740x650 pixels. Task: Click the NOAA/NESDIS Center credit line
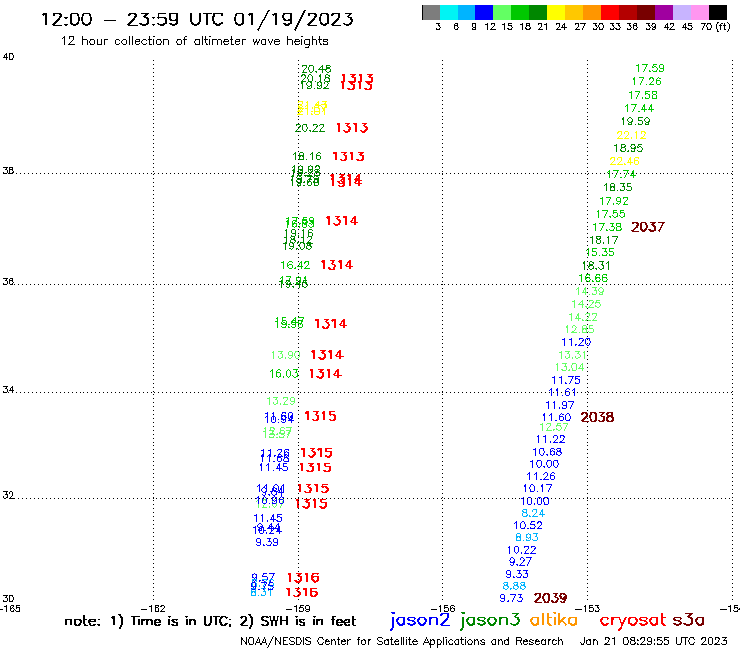click(402, 641)
